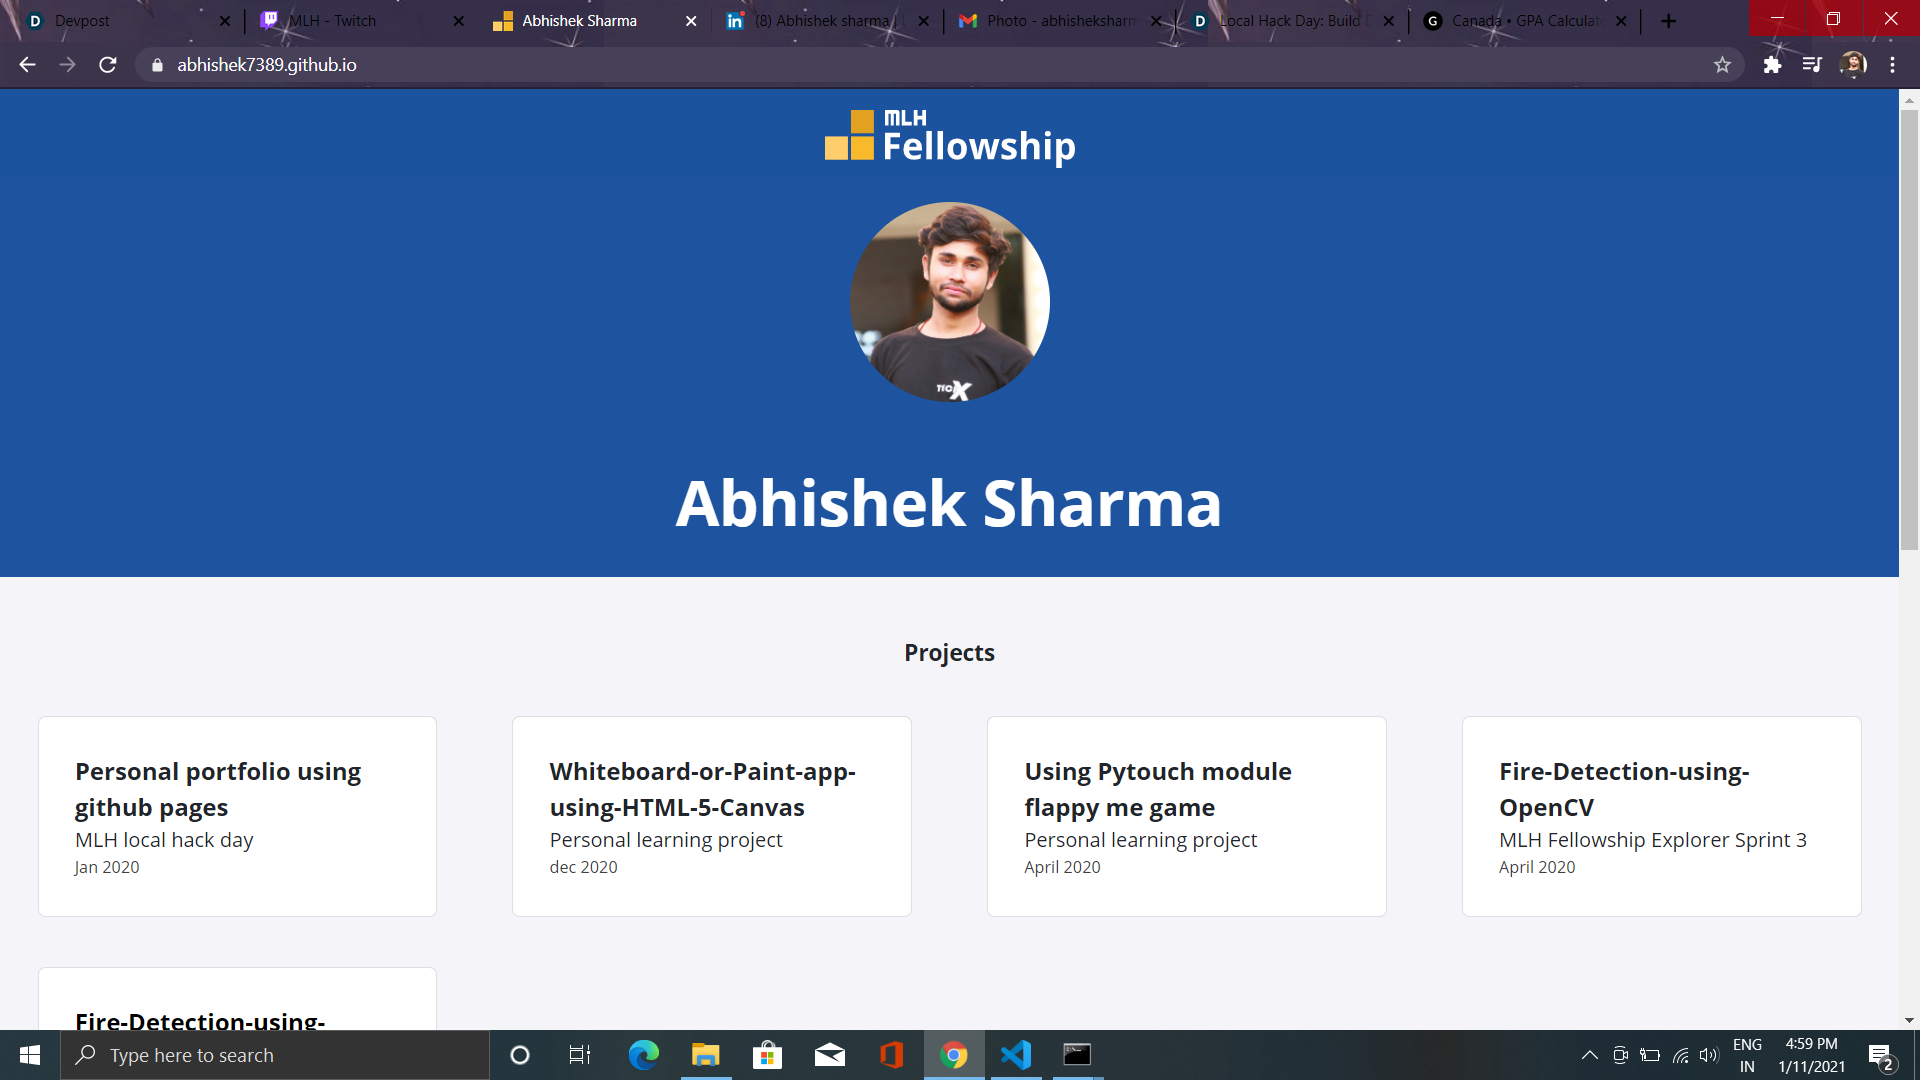Viewport: 1920px width, 1080px height.
Task: Go back with the browser back arrow
Action: (27, 65)
